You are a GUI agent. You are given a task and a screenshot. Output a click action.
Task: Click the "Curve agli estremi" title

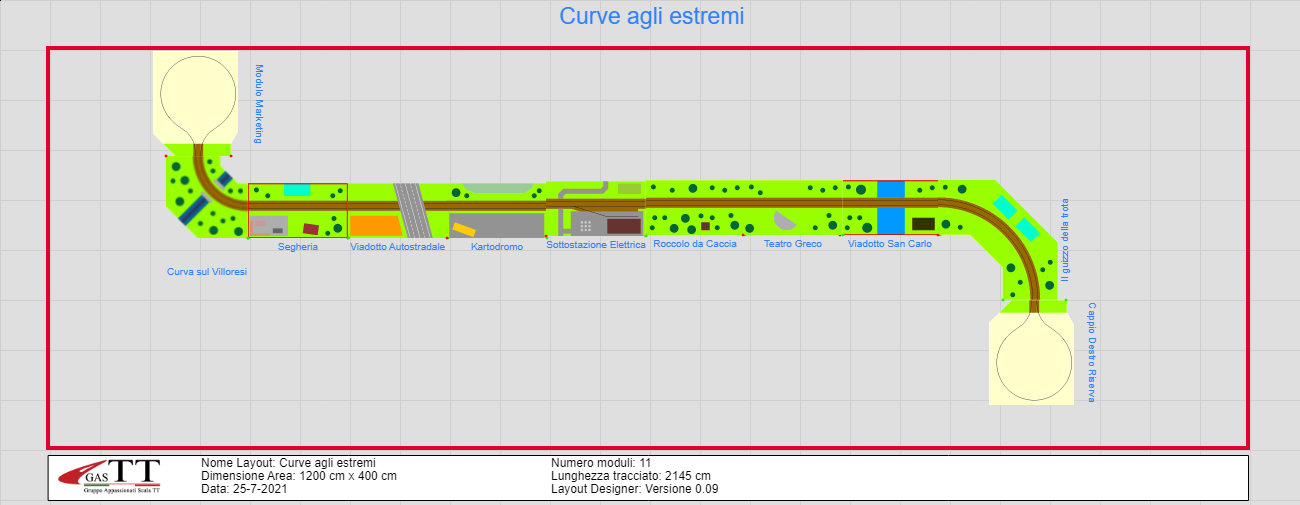point(651,17)
